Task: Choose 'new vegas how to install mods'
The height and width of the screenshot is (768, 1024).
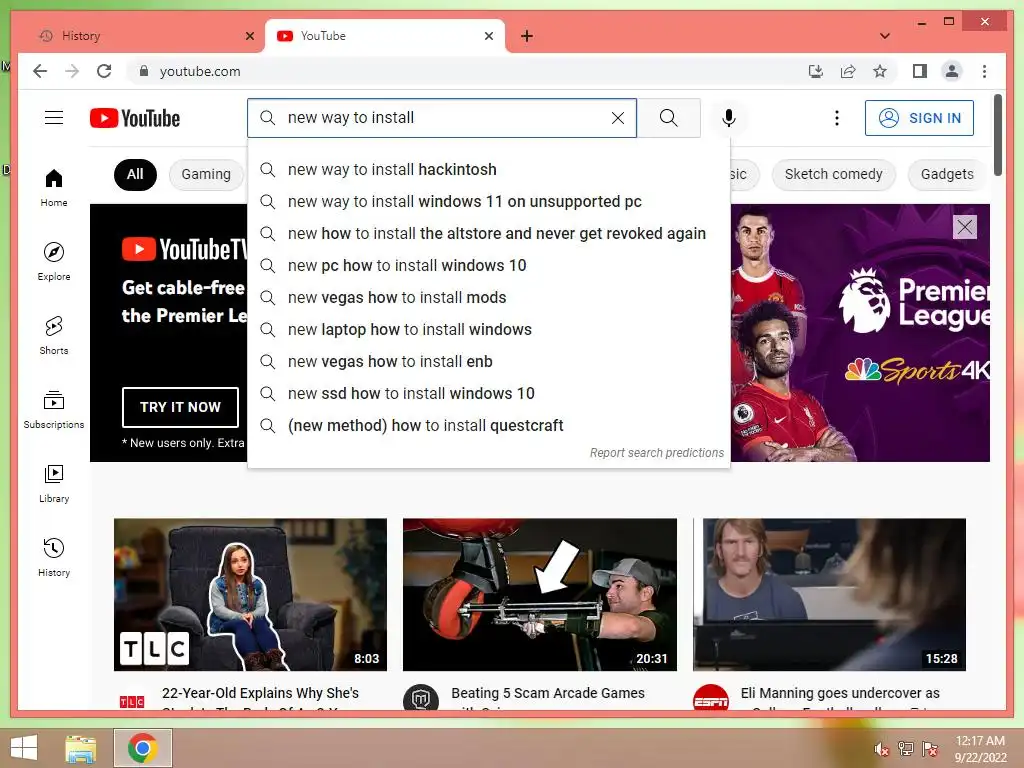Action: pos(488,297)
